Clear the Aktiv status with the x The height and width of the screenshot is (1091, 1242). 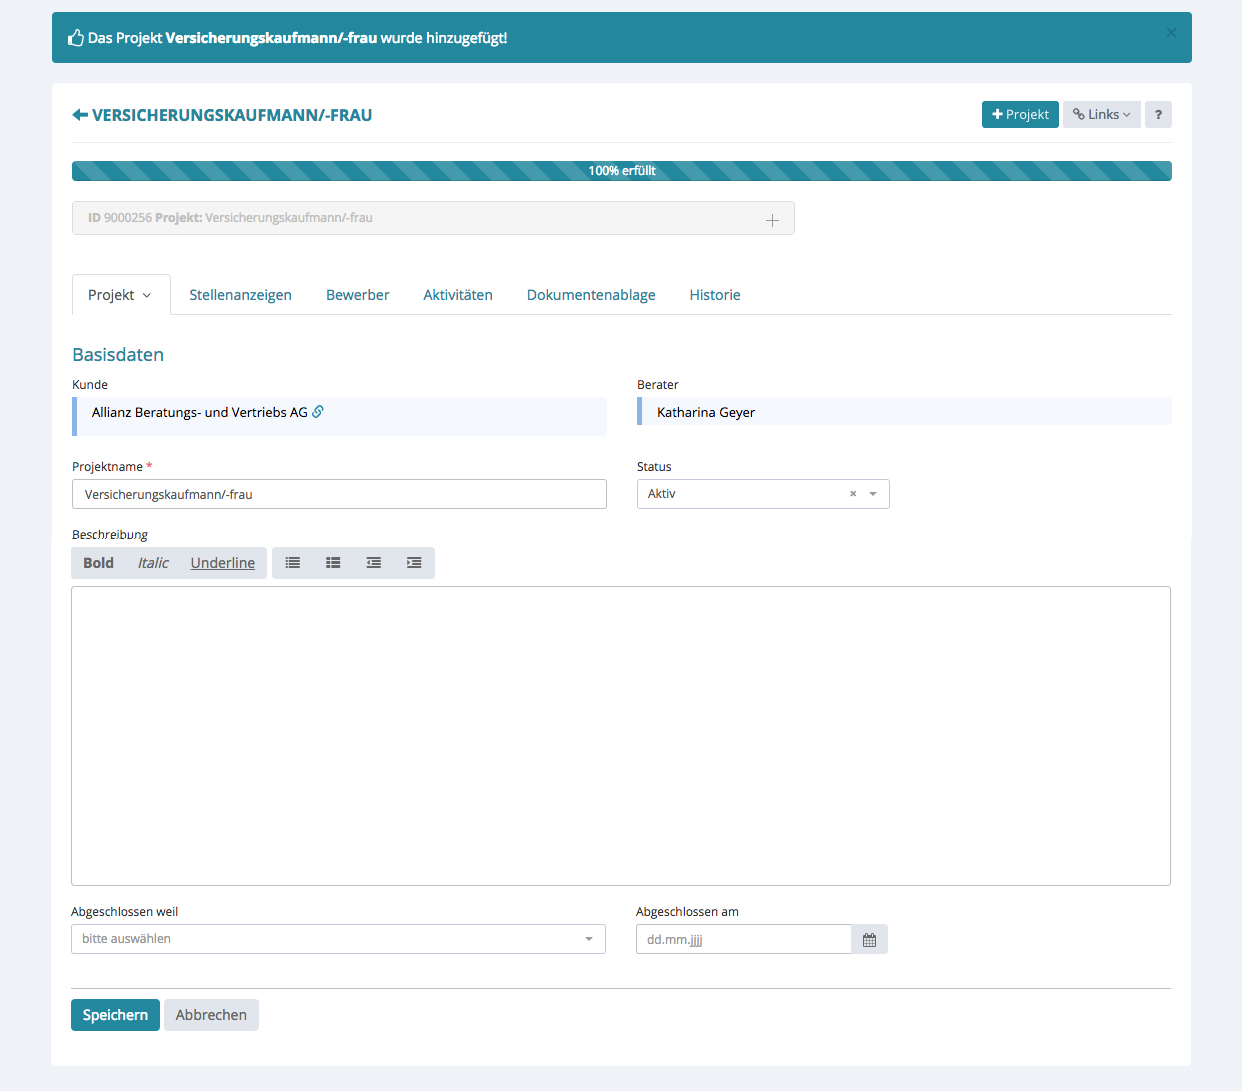853,494
